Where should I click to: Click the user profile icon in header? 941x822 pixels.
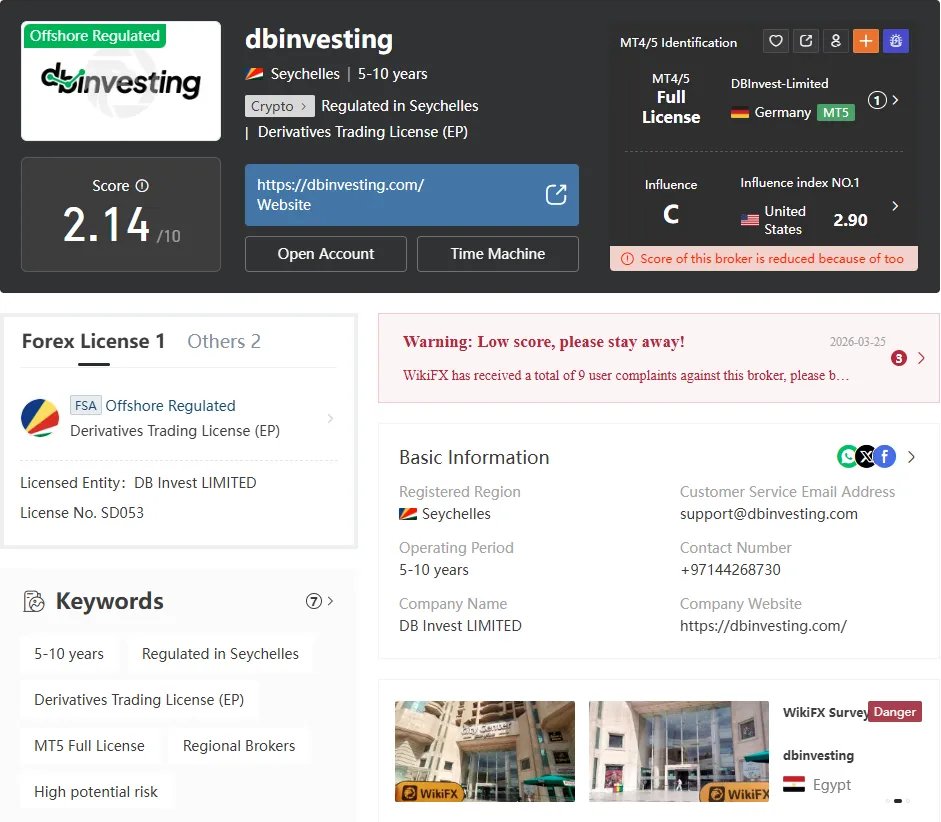[835, 41]
